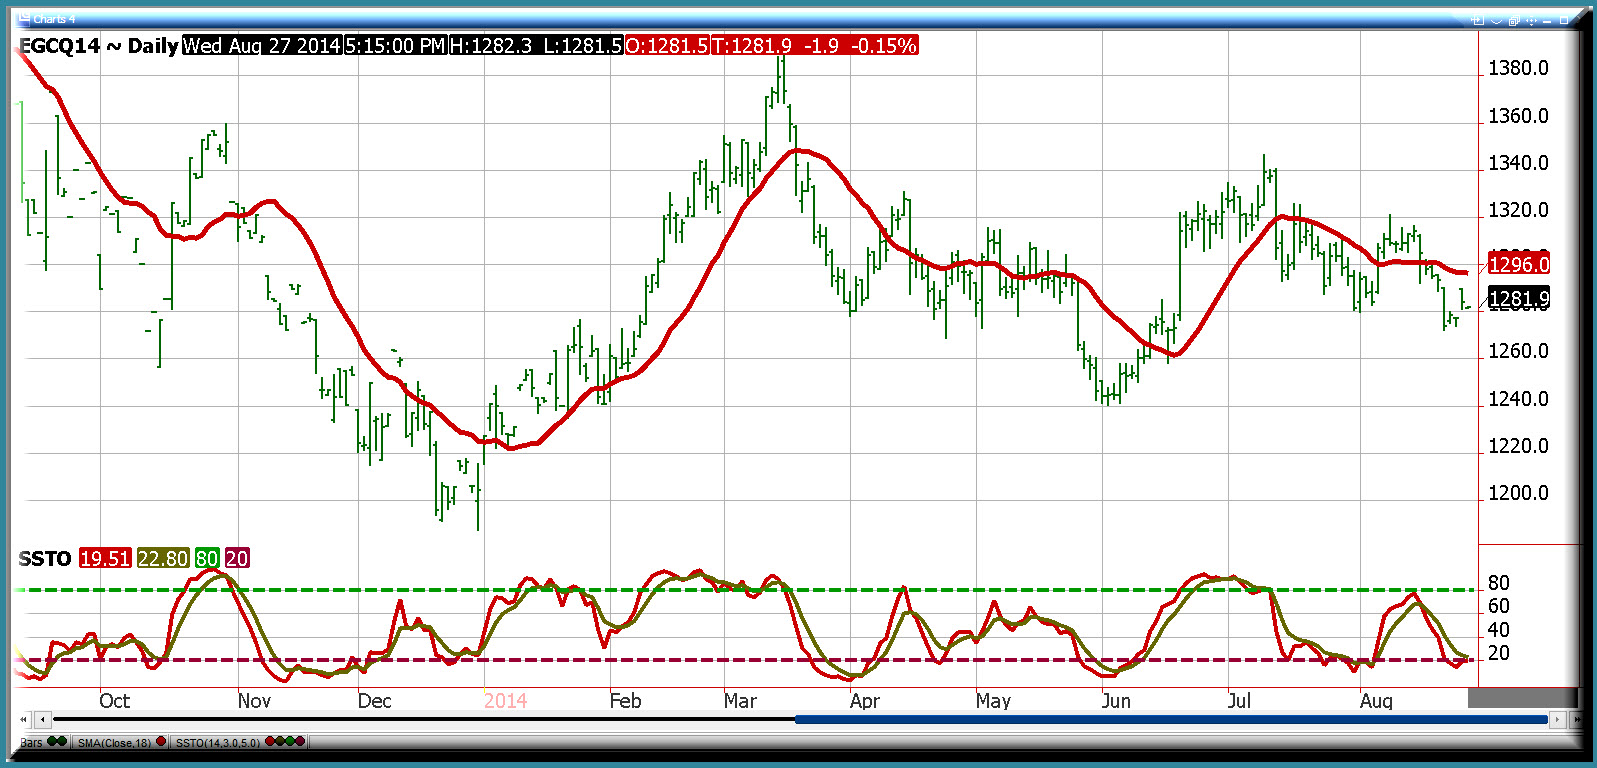Click second green dot on Bars tab

coord(62,742)
